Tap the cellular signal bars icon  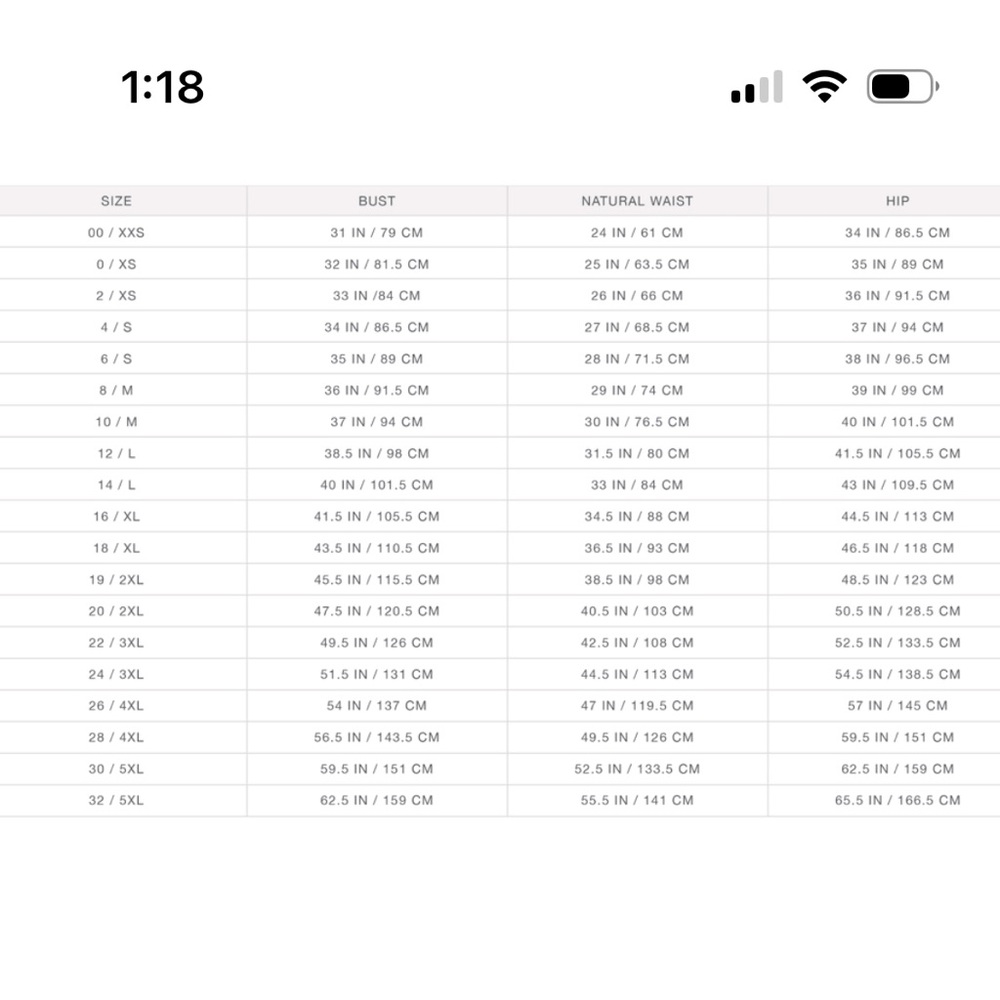756,86
